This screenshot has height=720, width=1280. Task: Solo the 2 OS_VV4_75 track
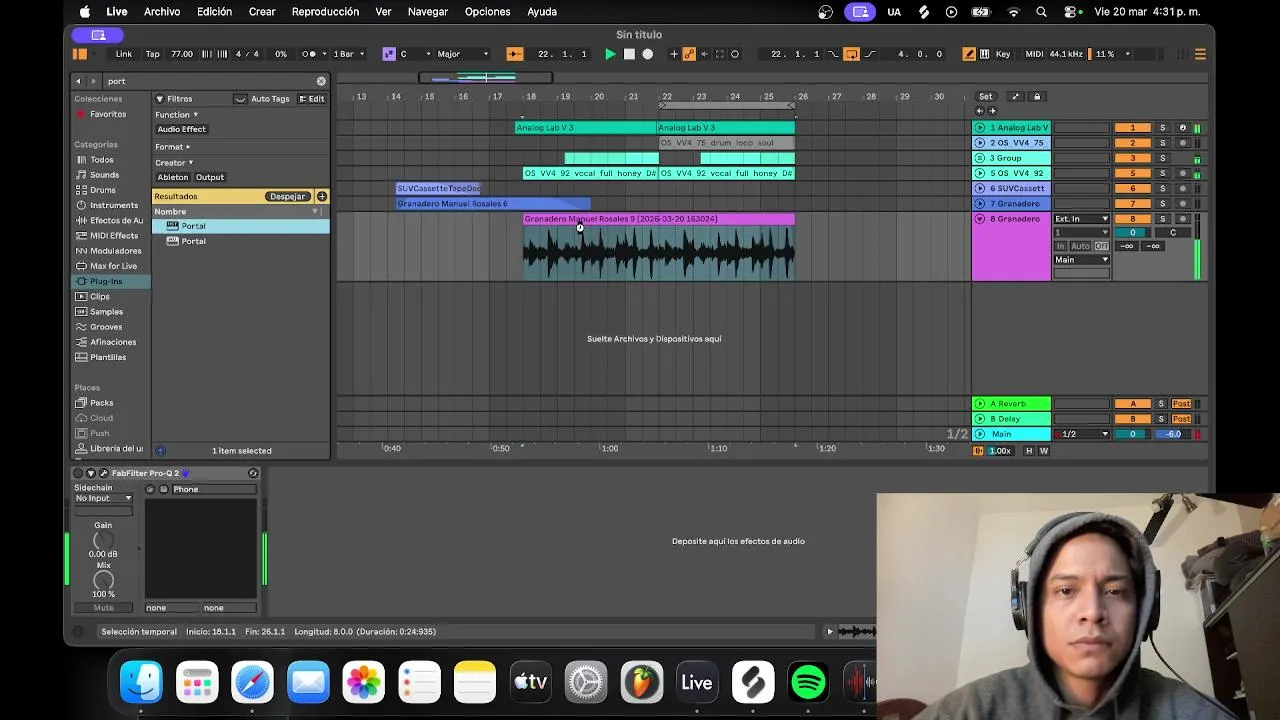point(1162,143)
